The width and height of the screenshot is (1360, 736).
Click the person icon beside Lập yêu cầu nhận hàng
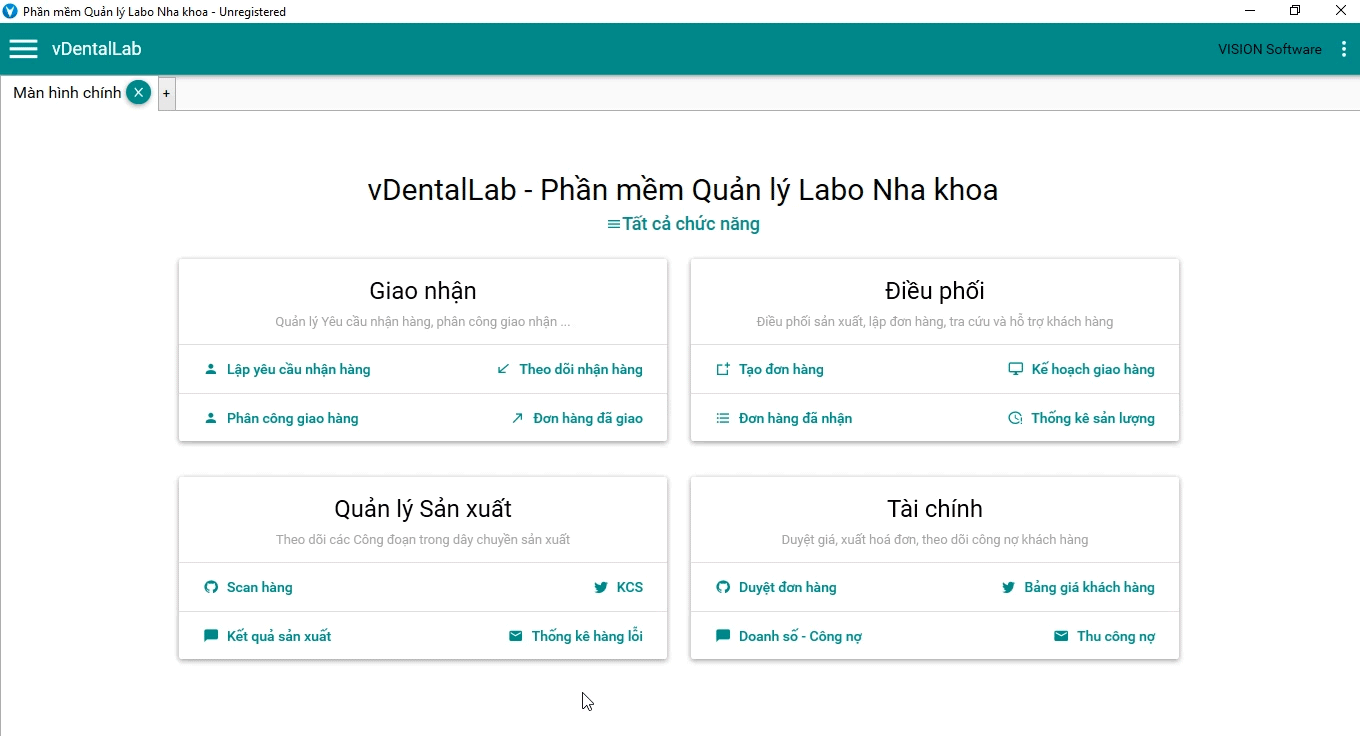(211, 369)
